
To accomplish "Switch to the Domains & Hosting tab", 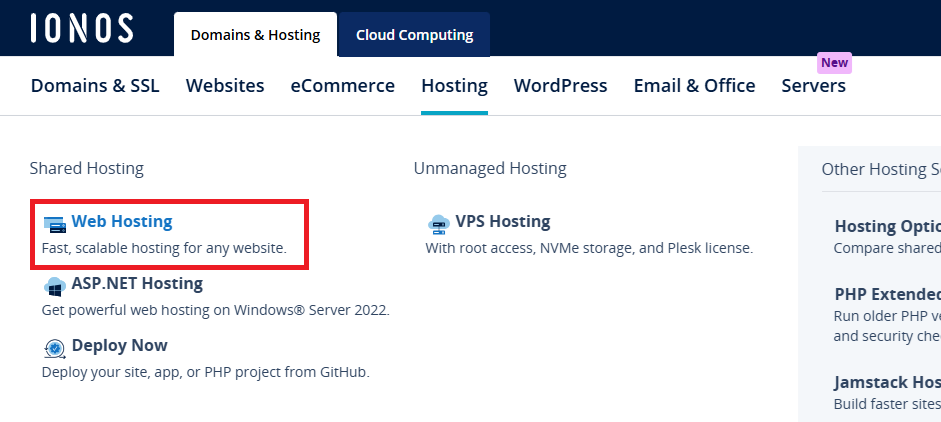I will click(255, 35).
